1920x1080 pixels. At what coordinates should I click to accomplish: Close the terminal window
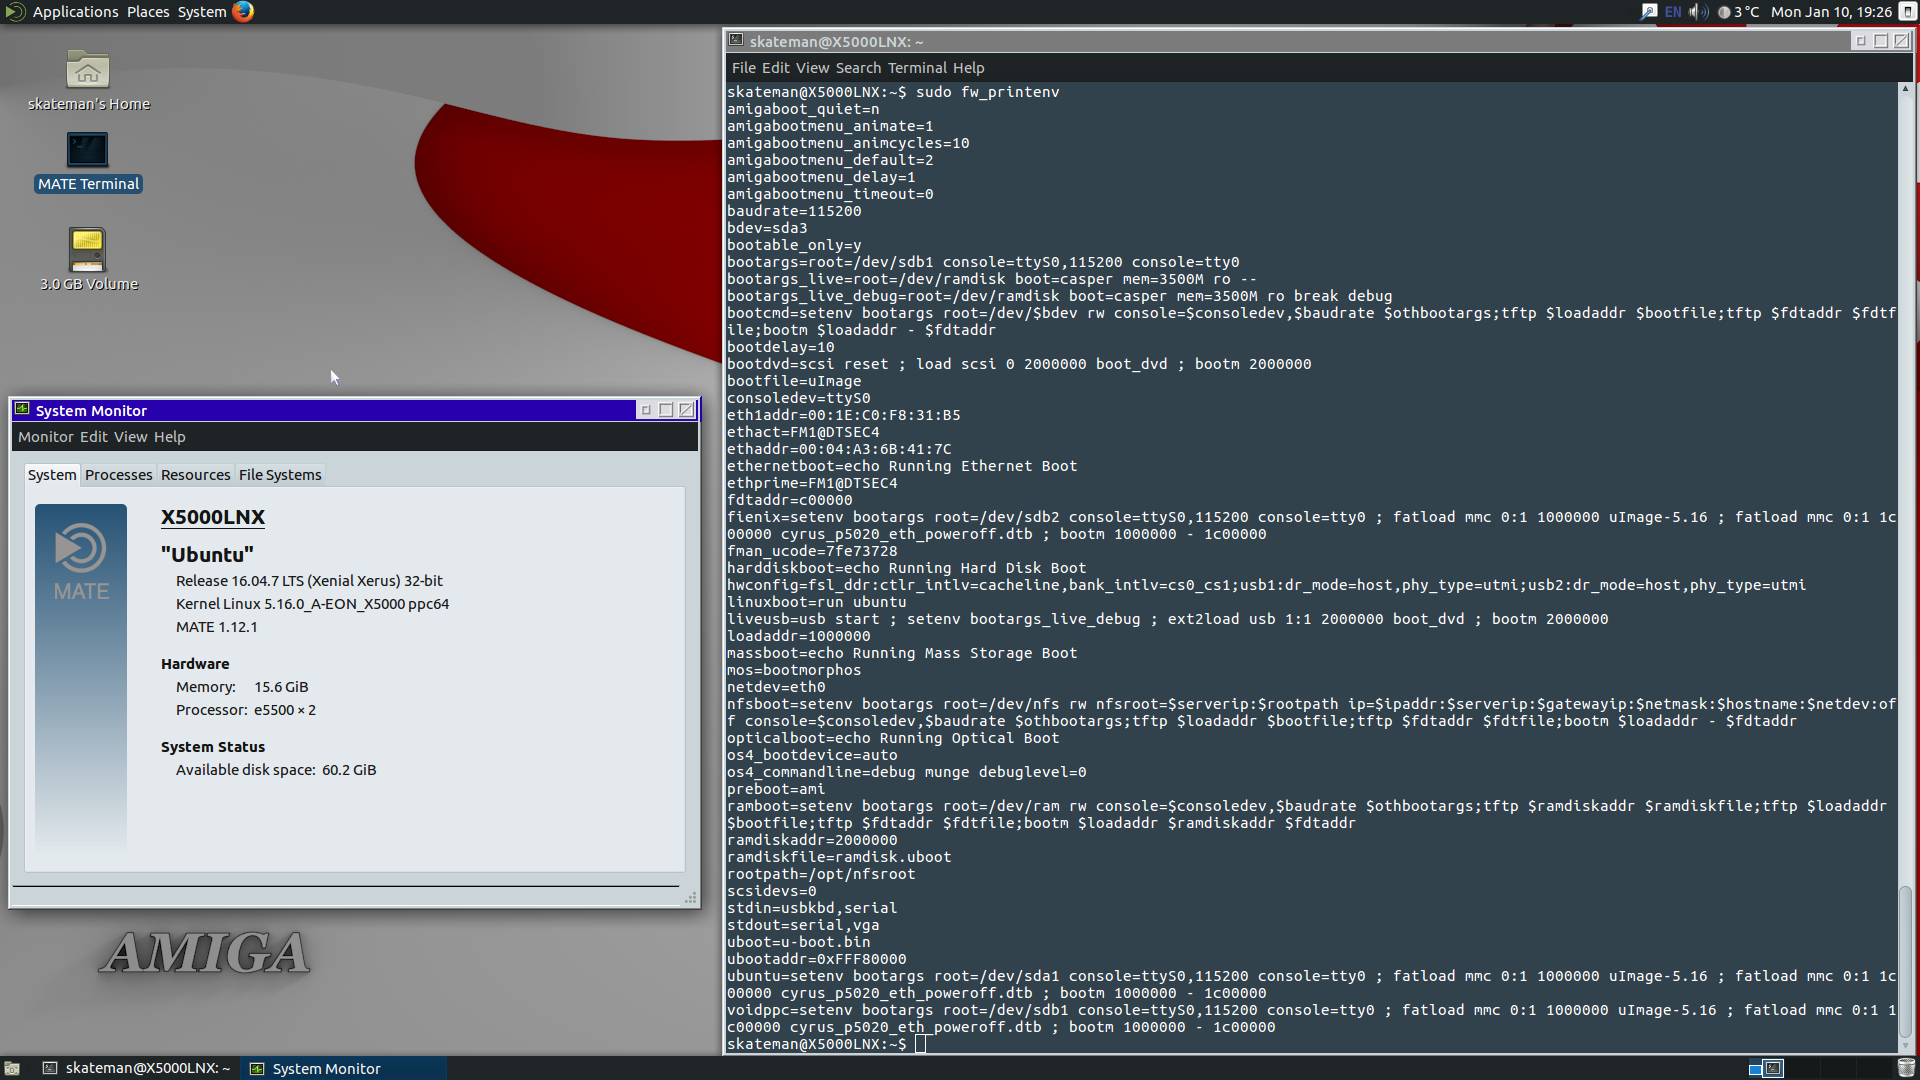pyautogui.click(x=1901, y=41)
